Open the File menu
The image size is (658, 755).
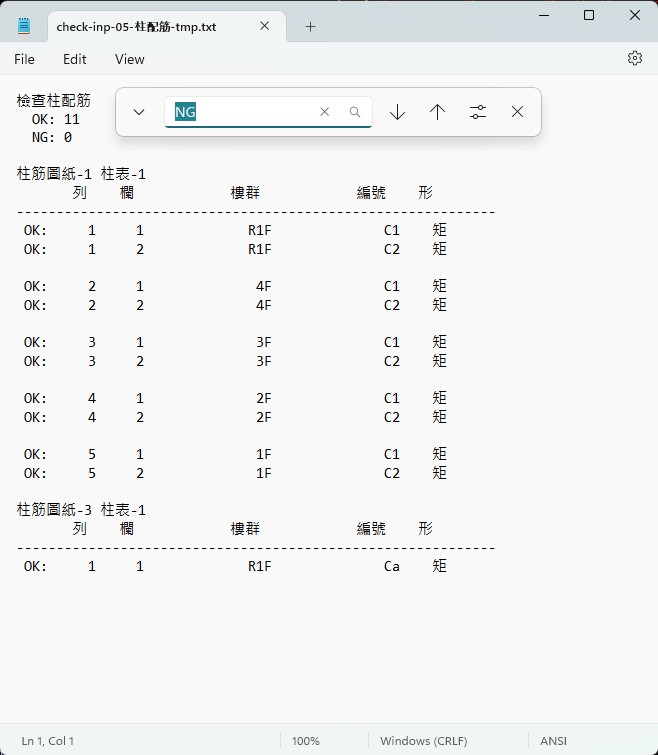tap(24, 59)
